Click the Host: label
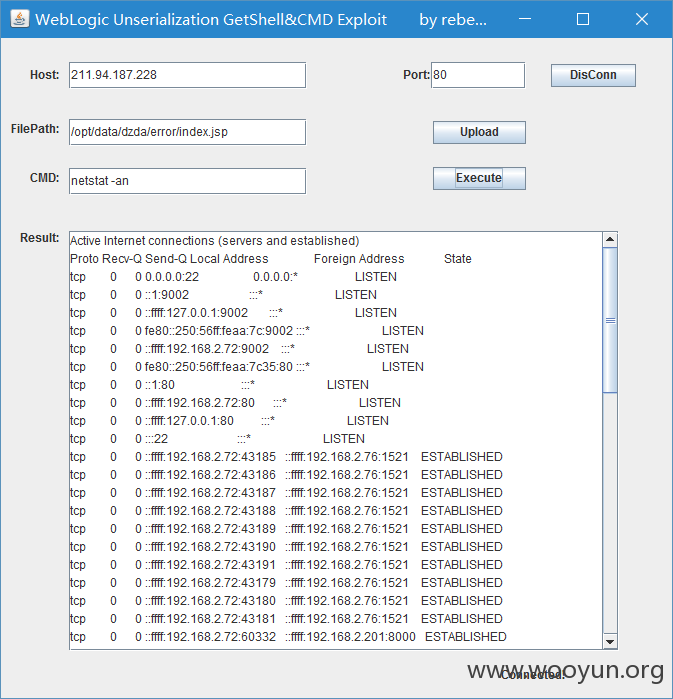 point(45,75)
